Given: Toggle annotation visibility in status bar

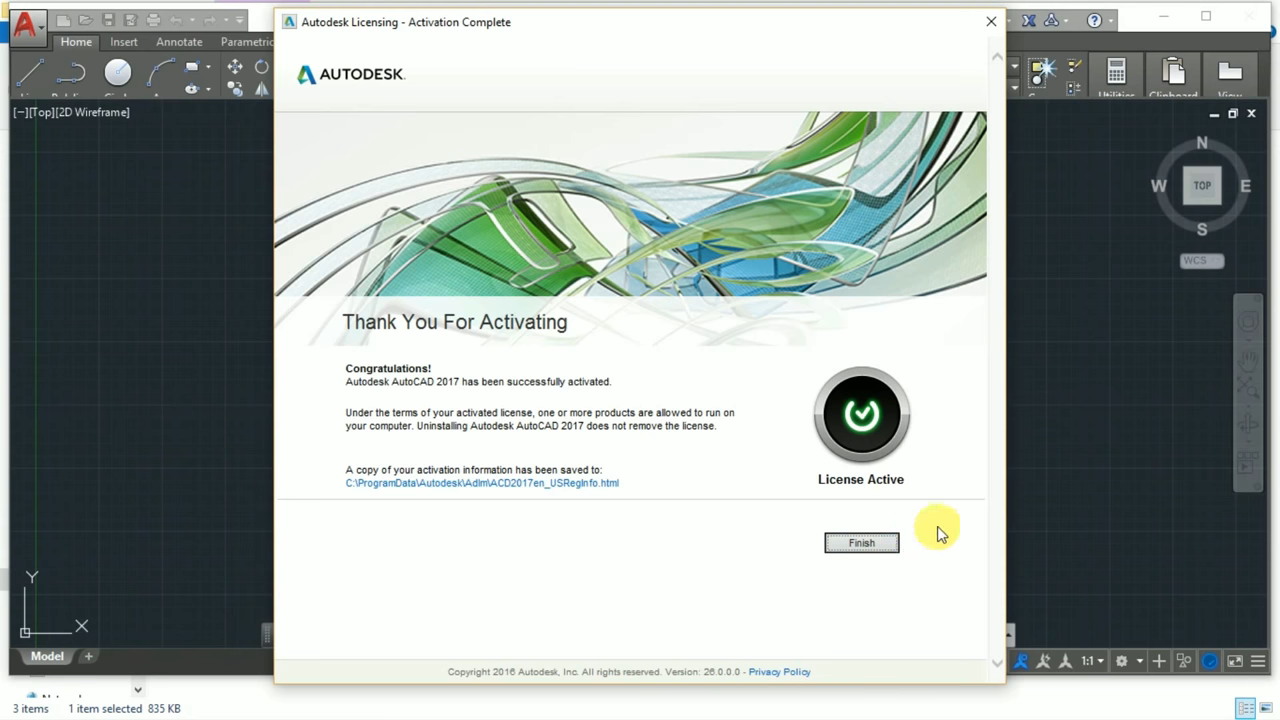Looking at the screenshot, I should 1021,661.
